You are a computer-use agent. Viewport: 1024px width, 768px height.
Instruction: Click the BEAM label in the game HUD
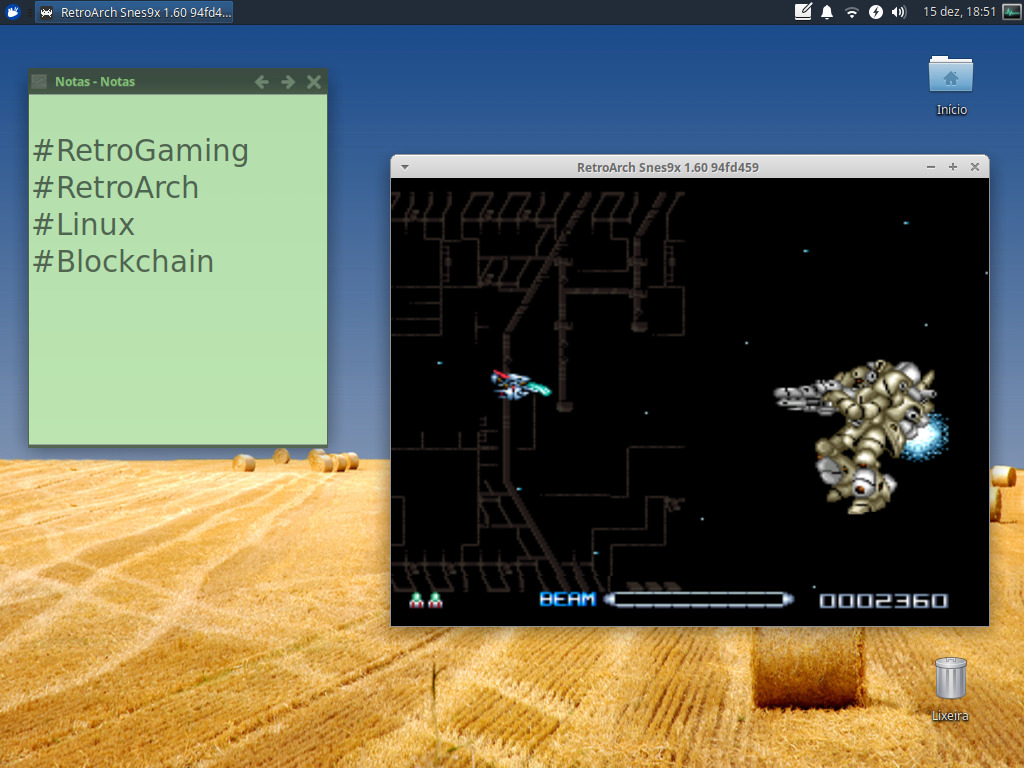tap(567, 600)
